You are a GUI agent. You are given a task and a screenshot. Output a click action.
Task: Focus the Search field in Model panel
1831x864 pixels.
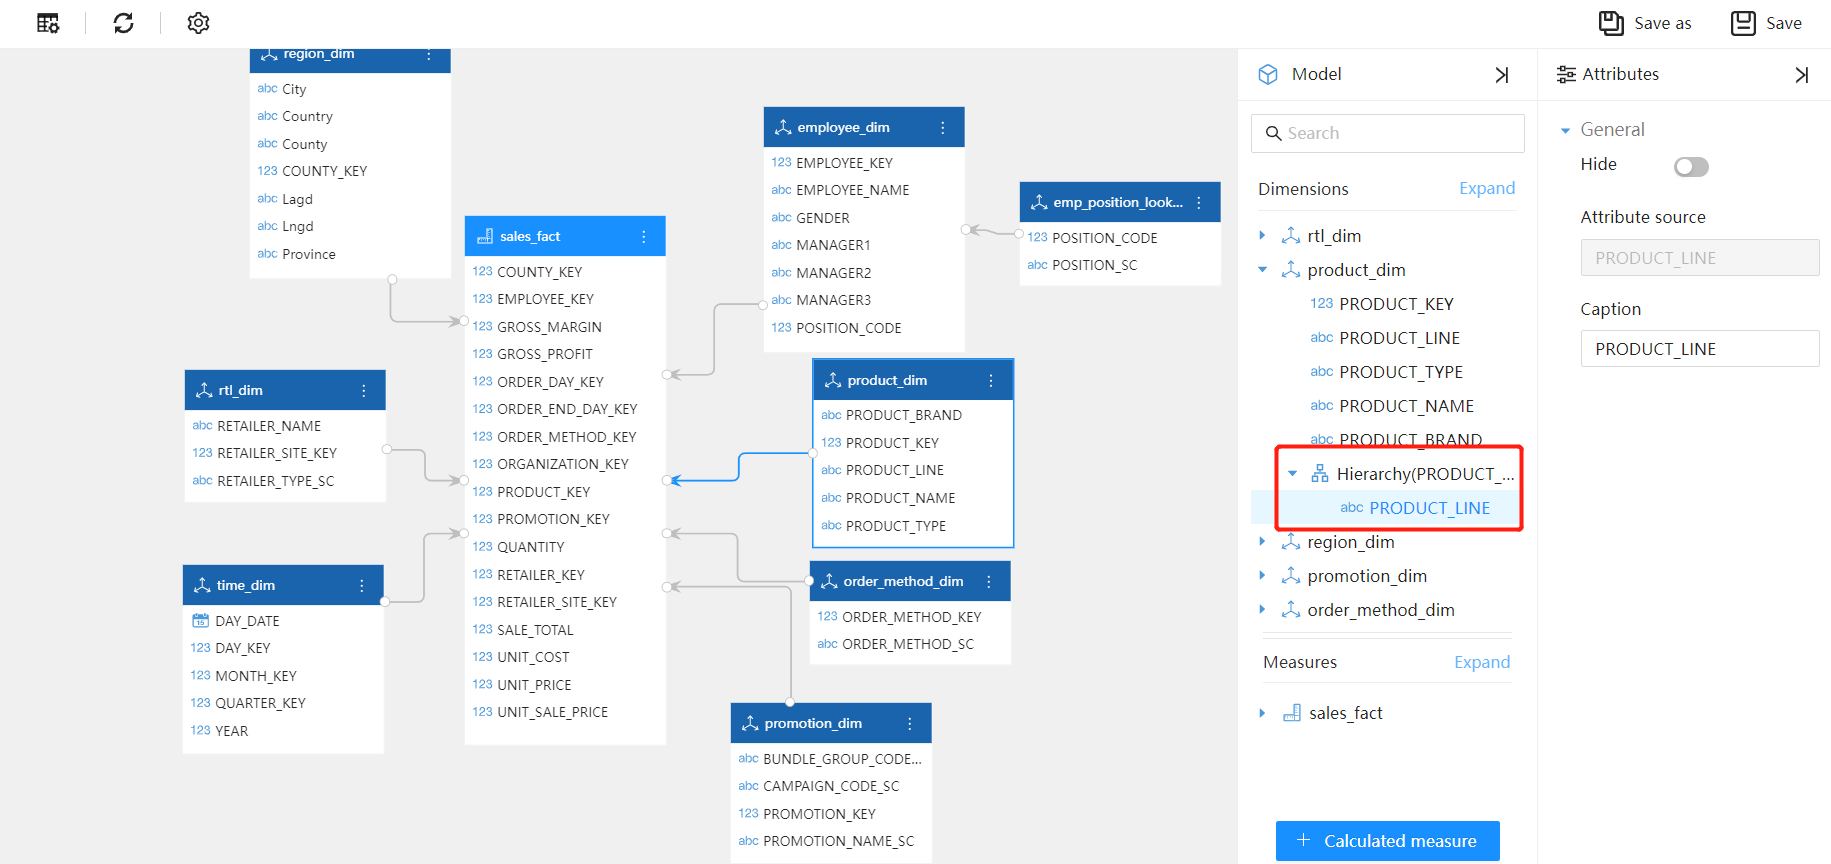[x=1388, y=133]
